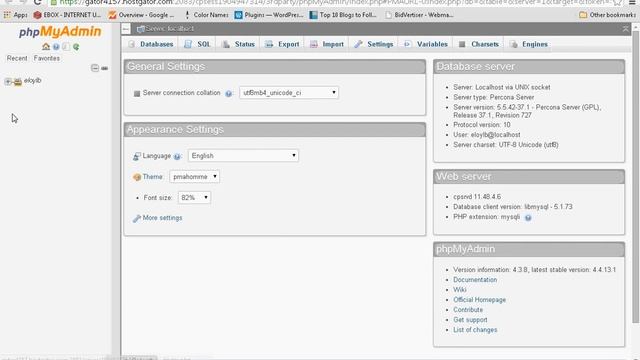Open Top 10 Blogs to Follow bookmark
Image resolution: width=640 pixels, height=360 pixels.
pos(343,15)
